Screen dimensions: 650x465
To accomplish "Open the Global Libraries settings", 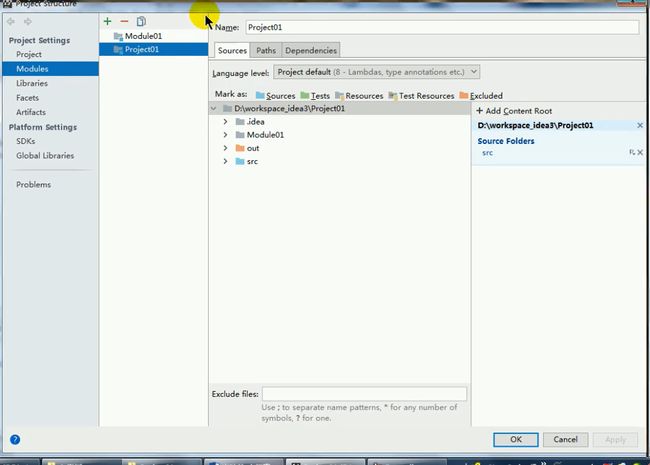I will [45, 156].
